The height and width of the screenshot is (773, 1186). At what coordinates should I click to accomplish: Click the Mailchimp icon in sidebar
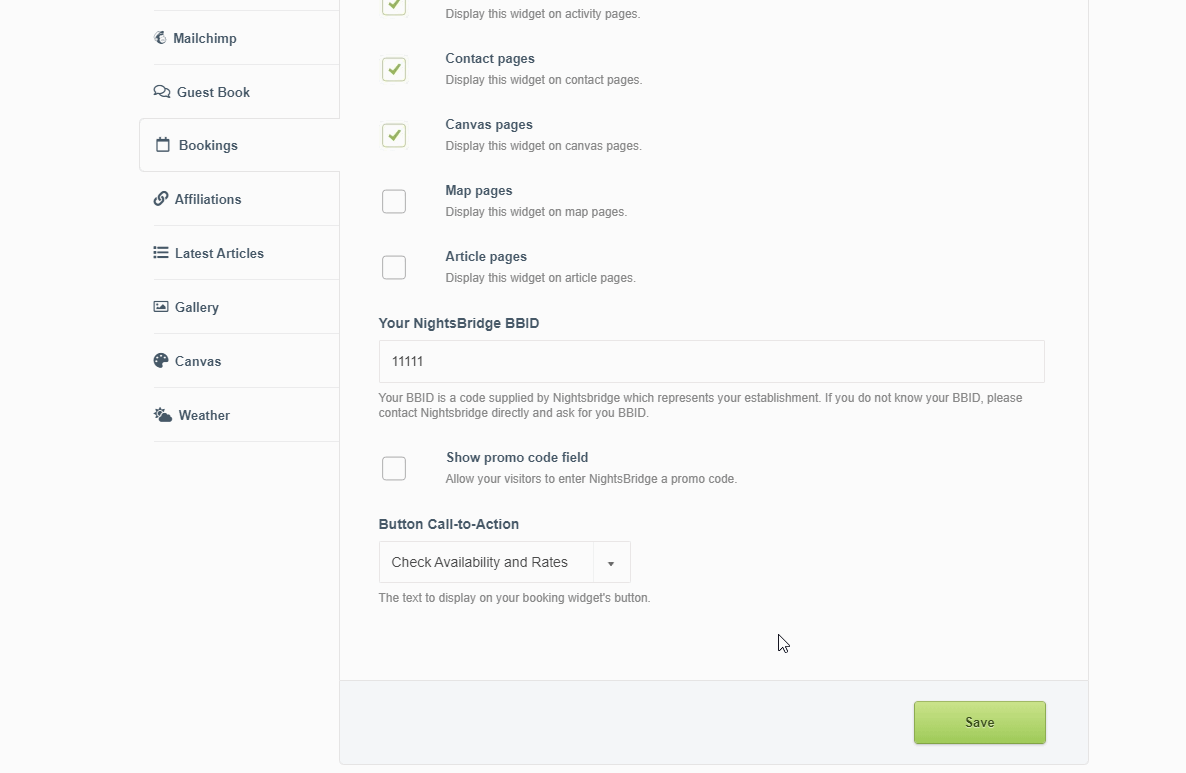160,38
